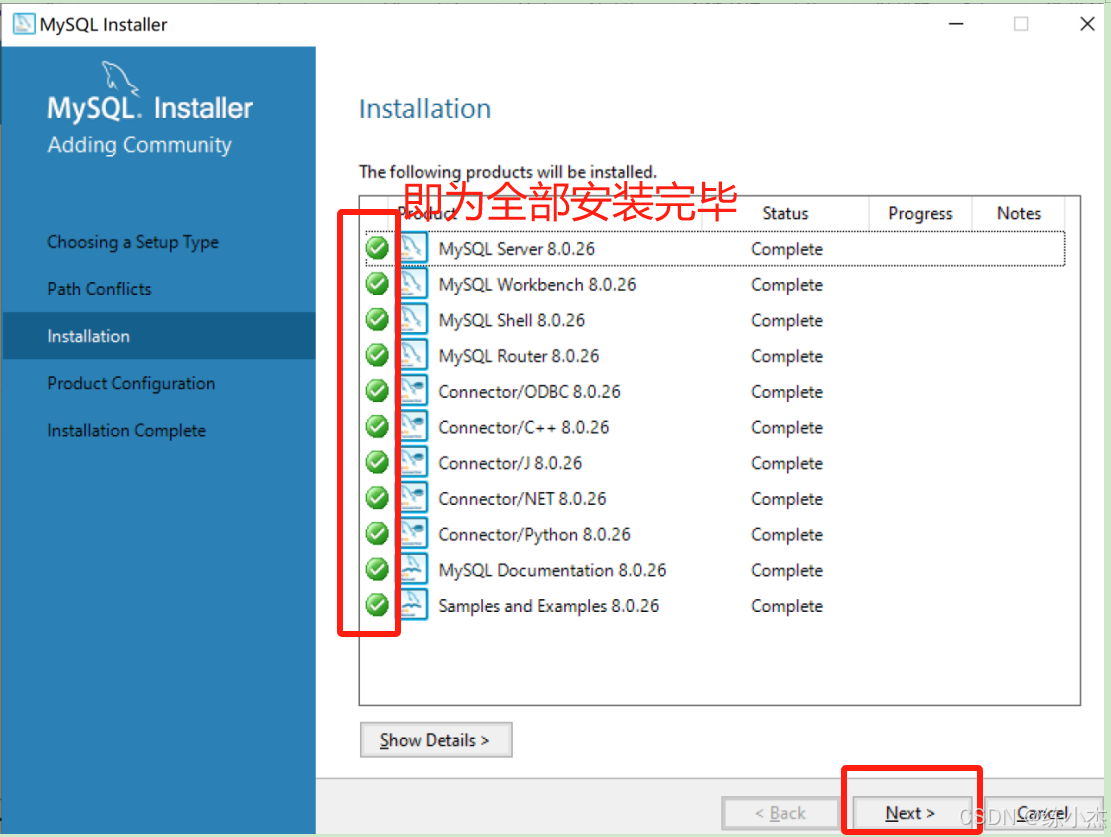This screenshot has width=1111, height=837.
Task: Click green checkmark beside MySQL Server
Action: coord(377,248)
